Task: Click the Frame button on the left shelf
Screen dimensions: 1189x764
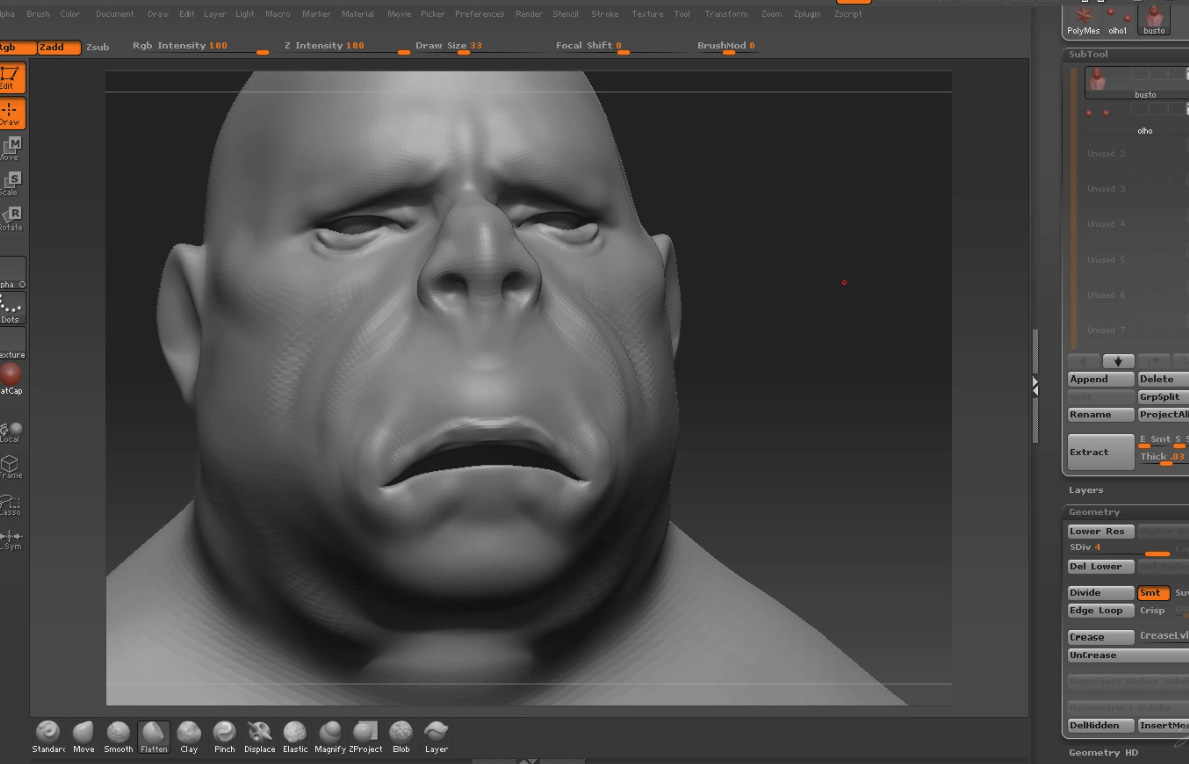Action: point(11,467)
